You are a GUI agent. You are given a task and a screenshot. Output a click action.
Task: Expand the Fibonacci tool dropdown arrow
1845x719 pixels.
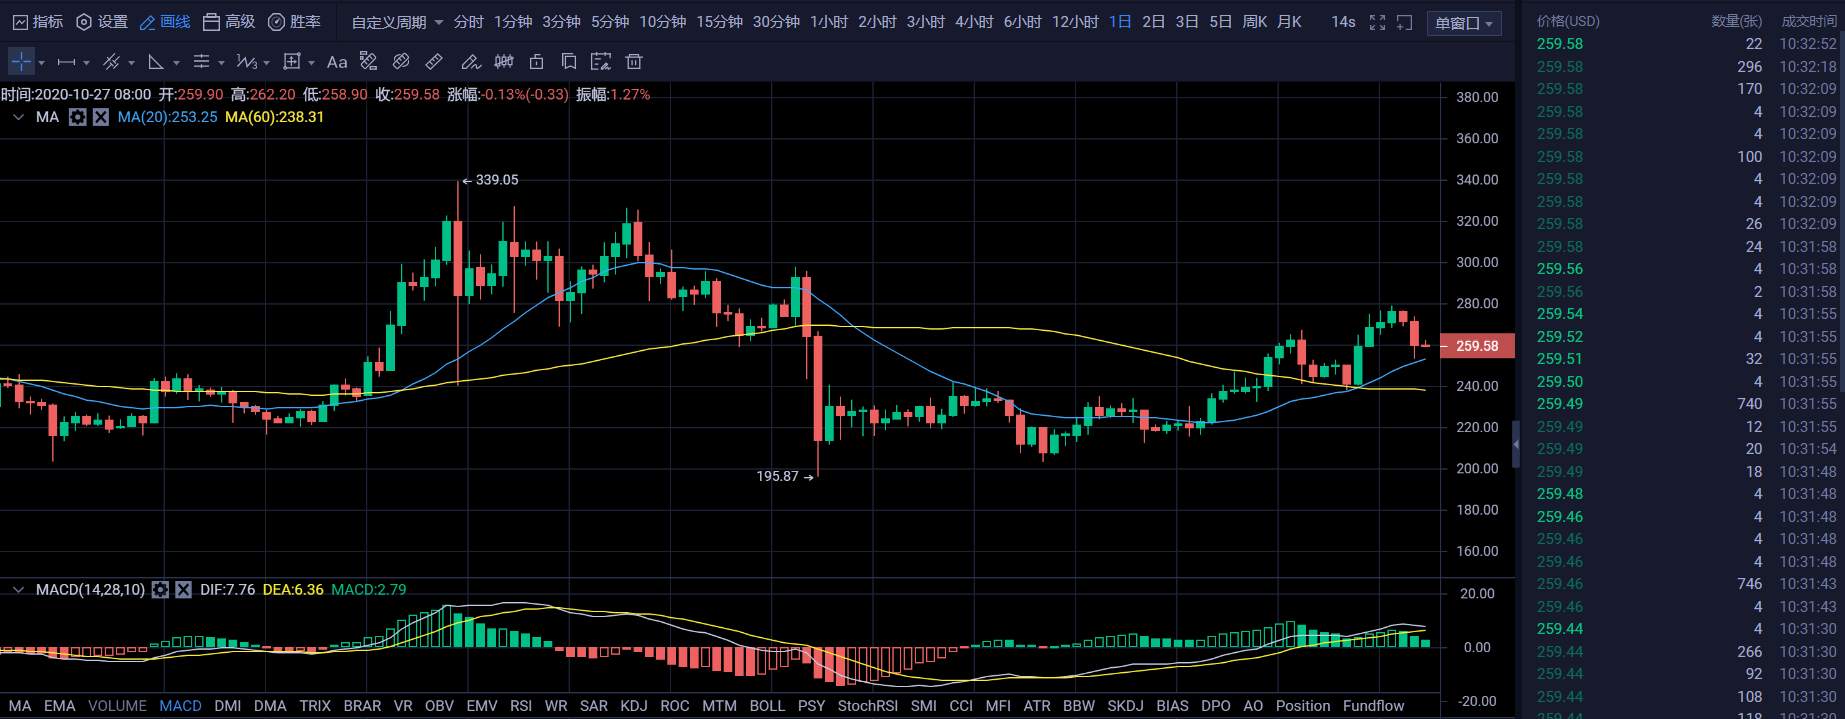(x=221, y=63)
